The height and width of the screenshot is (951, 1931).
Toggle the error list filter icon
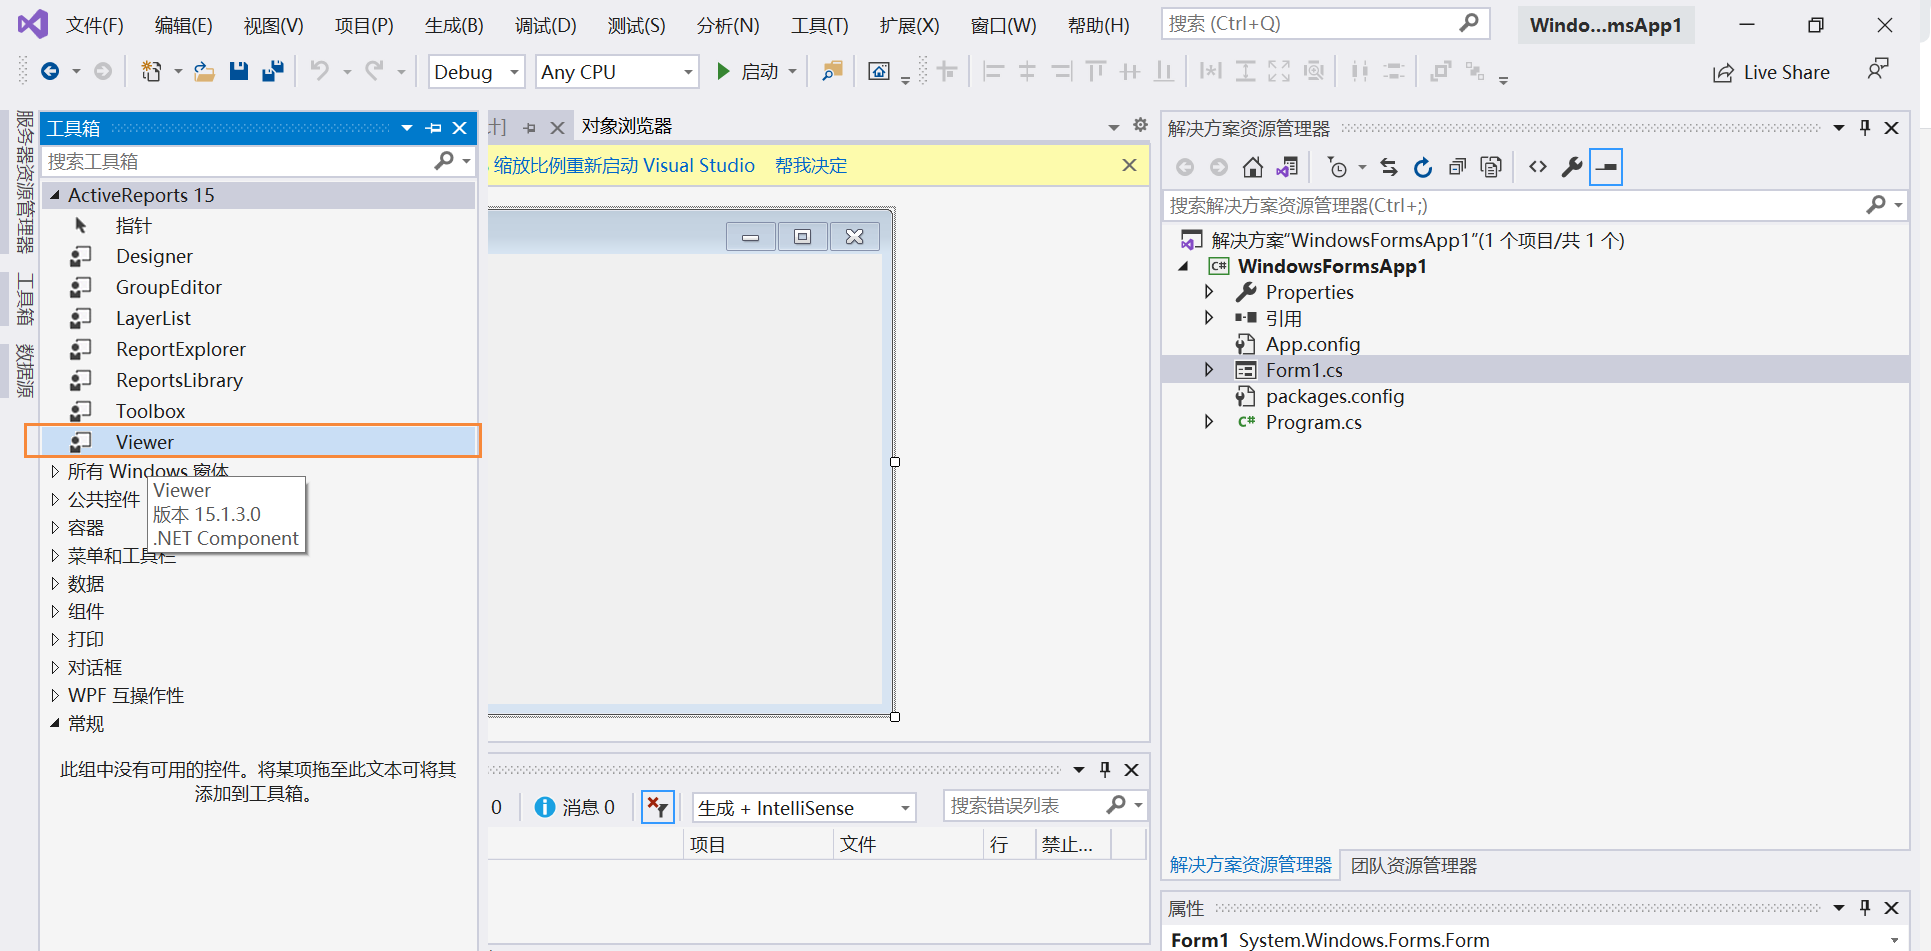point(658,807)
